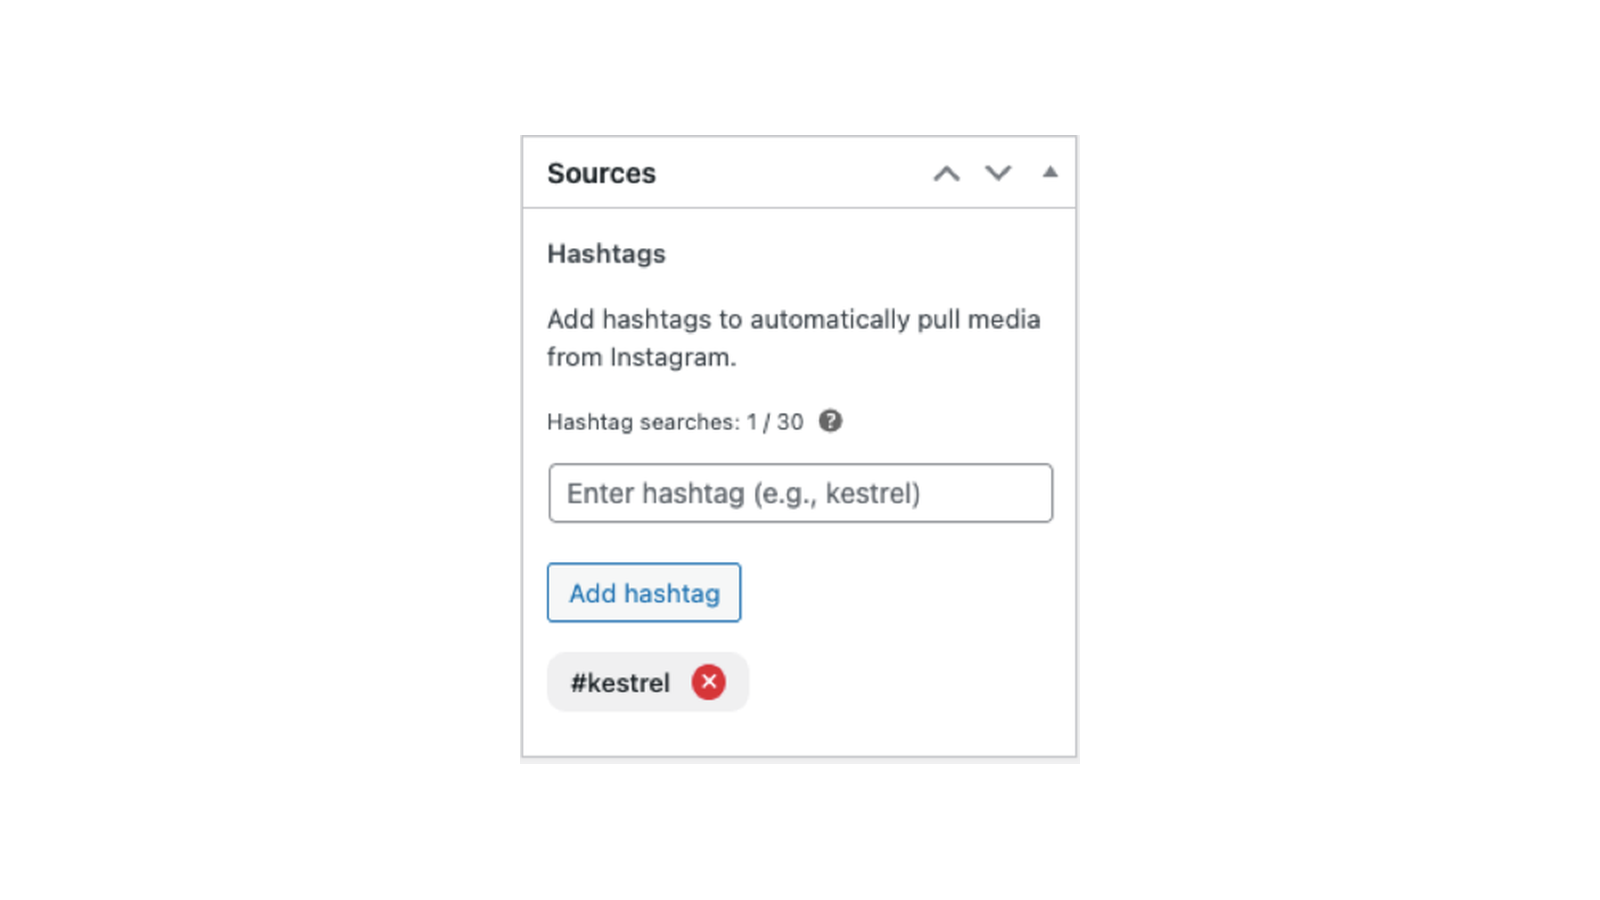This screenshot has height=900, width=1600.
Task: Collapse the Sources panel with the triangle toggle
Action: pos(1050,172)
